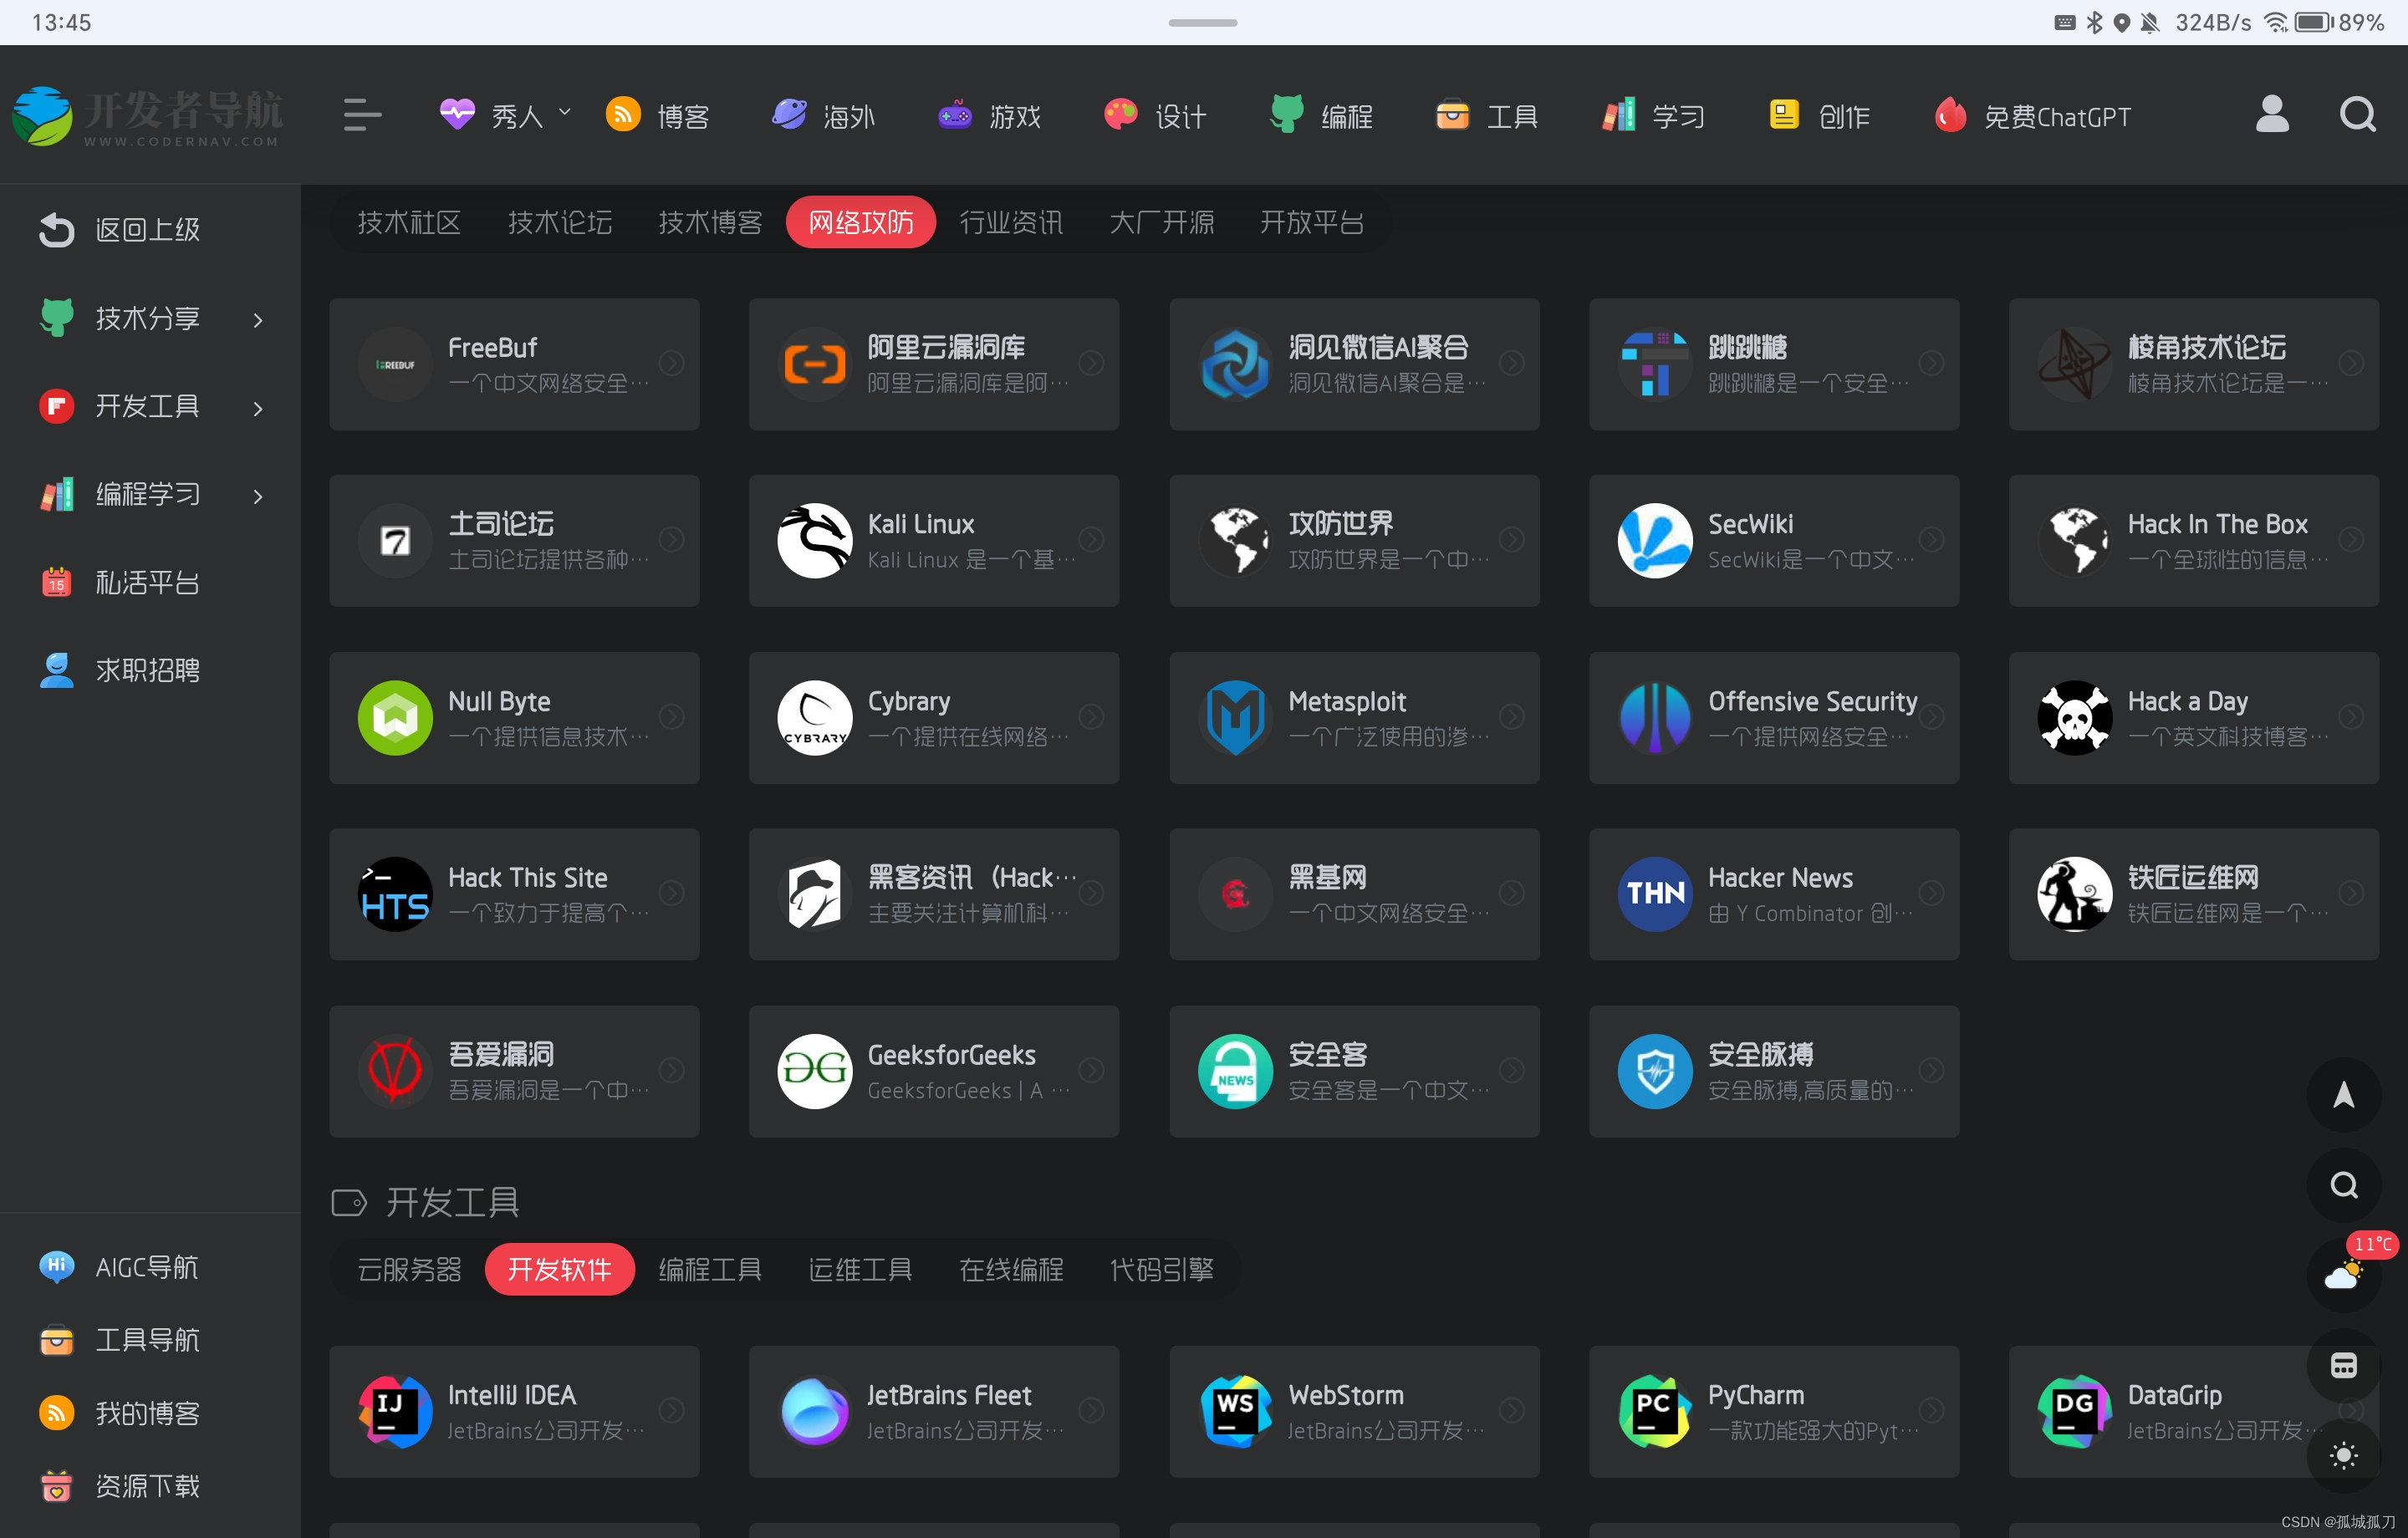
Task: Click the arrow on 铁匠运维网 card
Action: pyautogui.click(x=2351, y=892)
